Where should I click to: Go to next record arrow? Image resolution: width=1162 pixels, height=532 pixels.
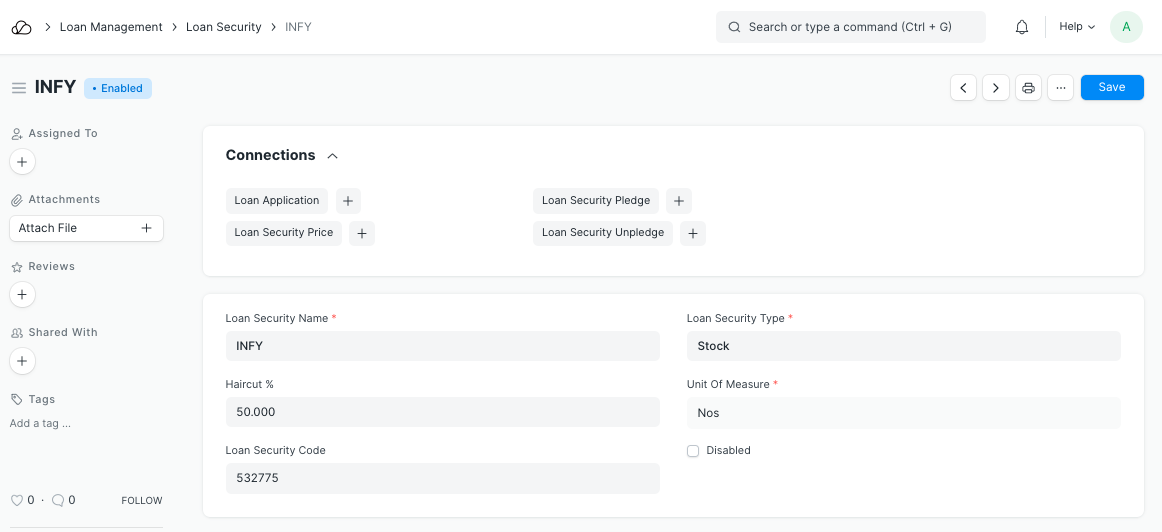(995, 88)
